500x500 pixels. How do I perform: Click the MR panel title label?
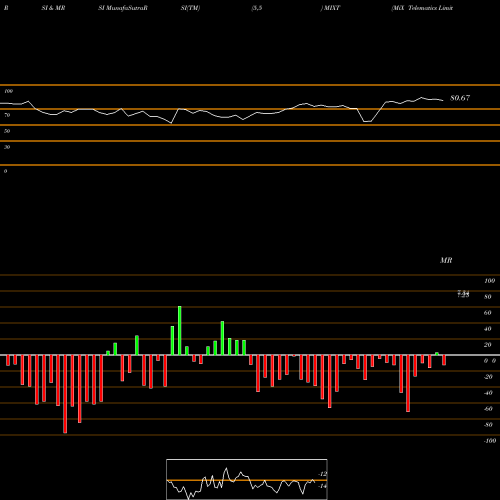pyautogui.click(x=446, y=260)
